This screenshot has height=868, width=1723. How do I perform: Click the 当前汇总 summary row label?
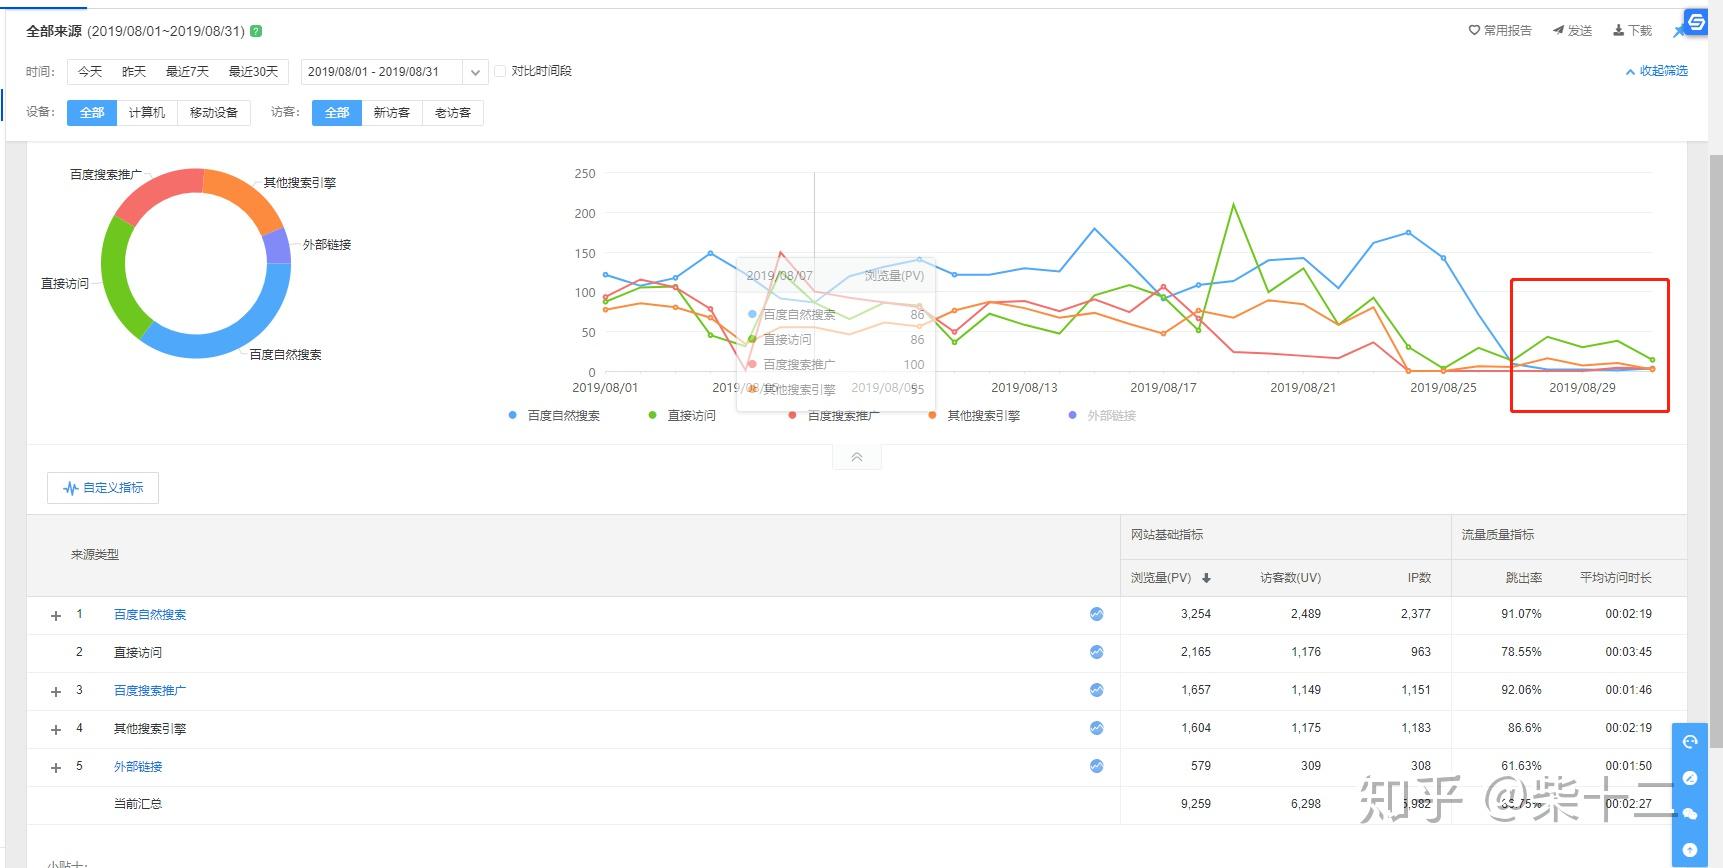pos(138,804)
